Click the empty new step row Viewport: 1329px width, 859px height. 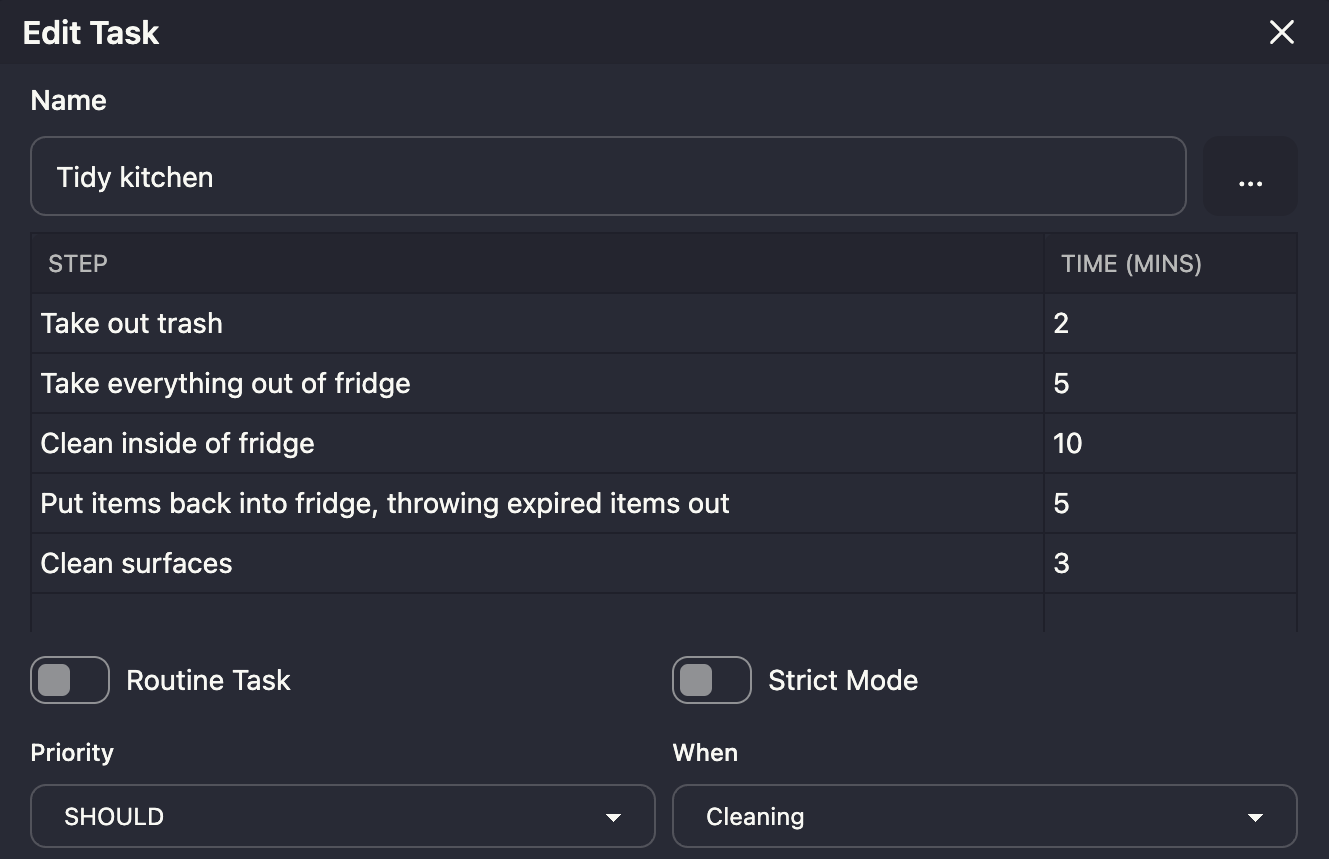coord(537,613)
